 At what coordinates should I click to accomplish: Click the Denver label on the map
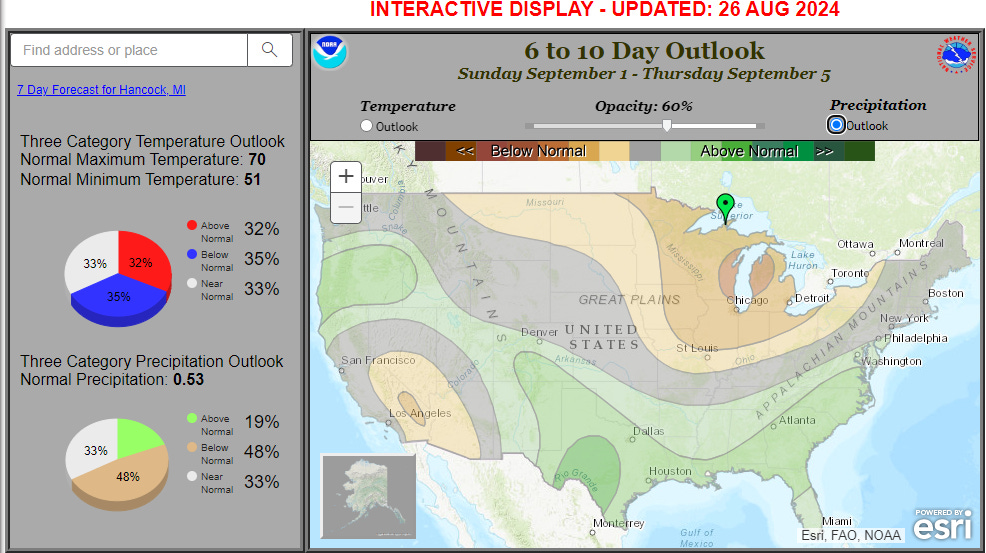540,332
